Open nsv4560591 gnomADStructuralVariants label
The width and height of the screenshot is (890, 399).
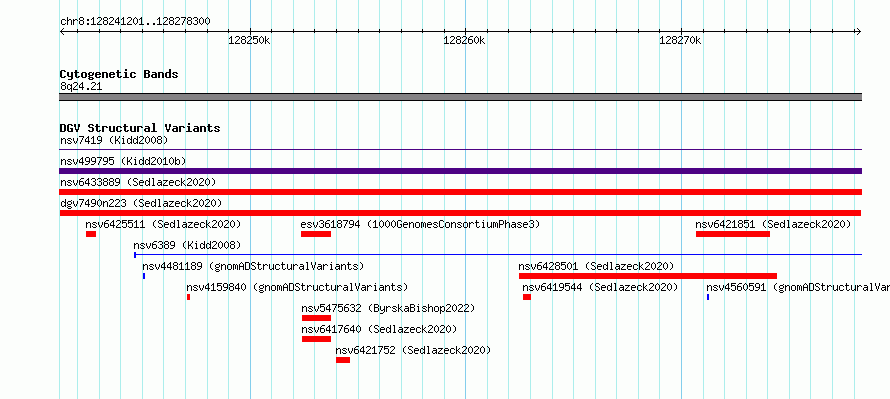click(x=798, y=287)
